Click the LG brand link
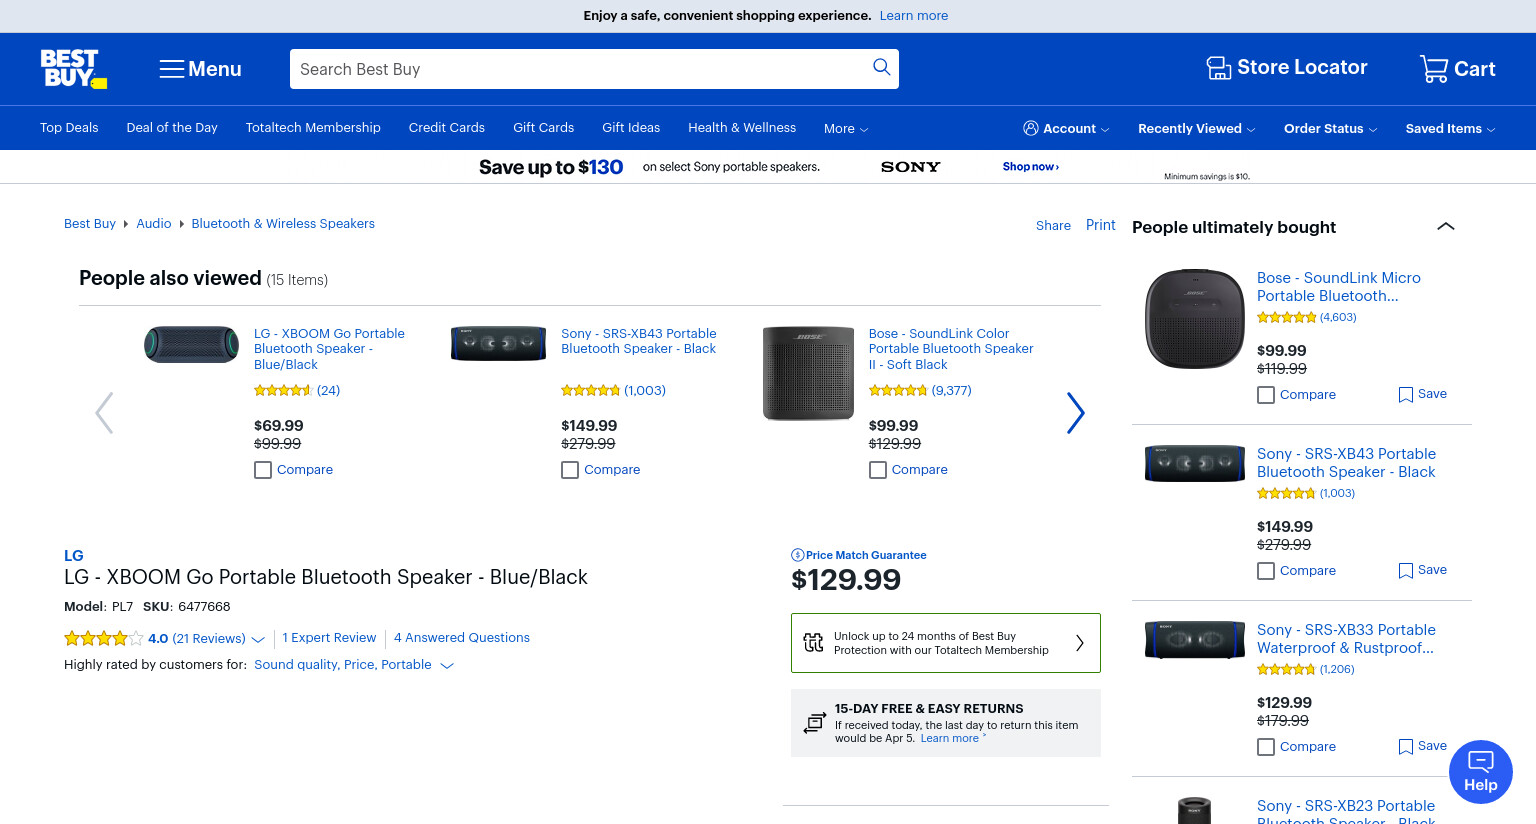This screenshot has width=1536, height=824. 74,556
